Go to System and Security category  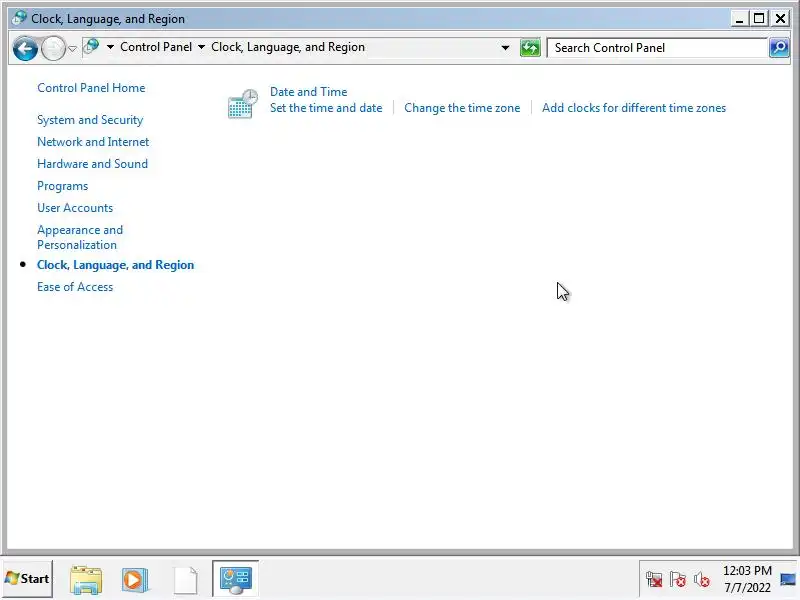(90, 120)
